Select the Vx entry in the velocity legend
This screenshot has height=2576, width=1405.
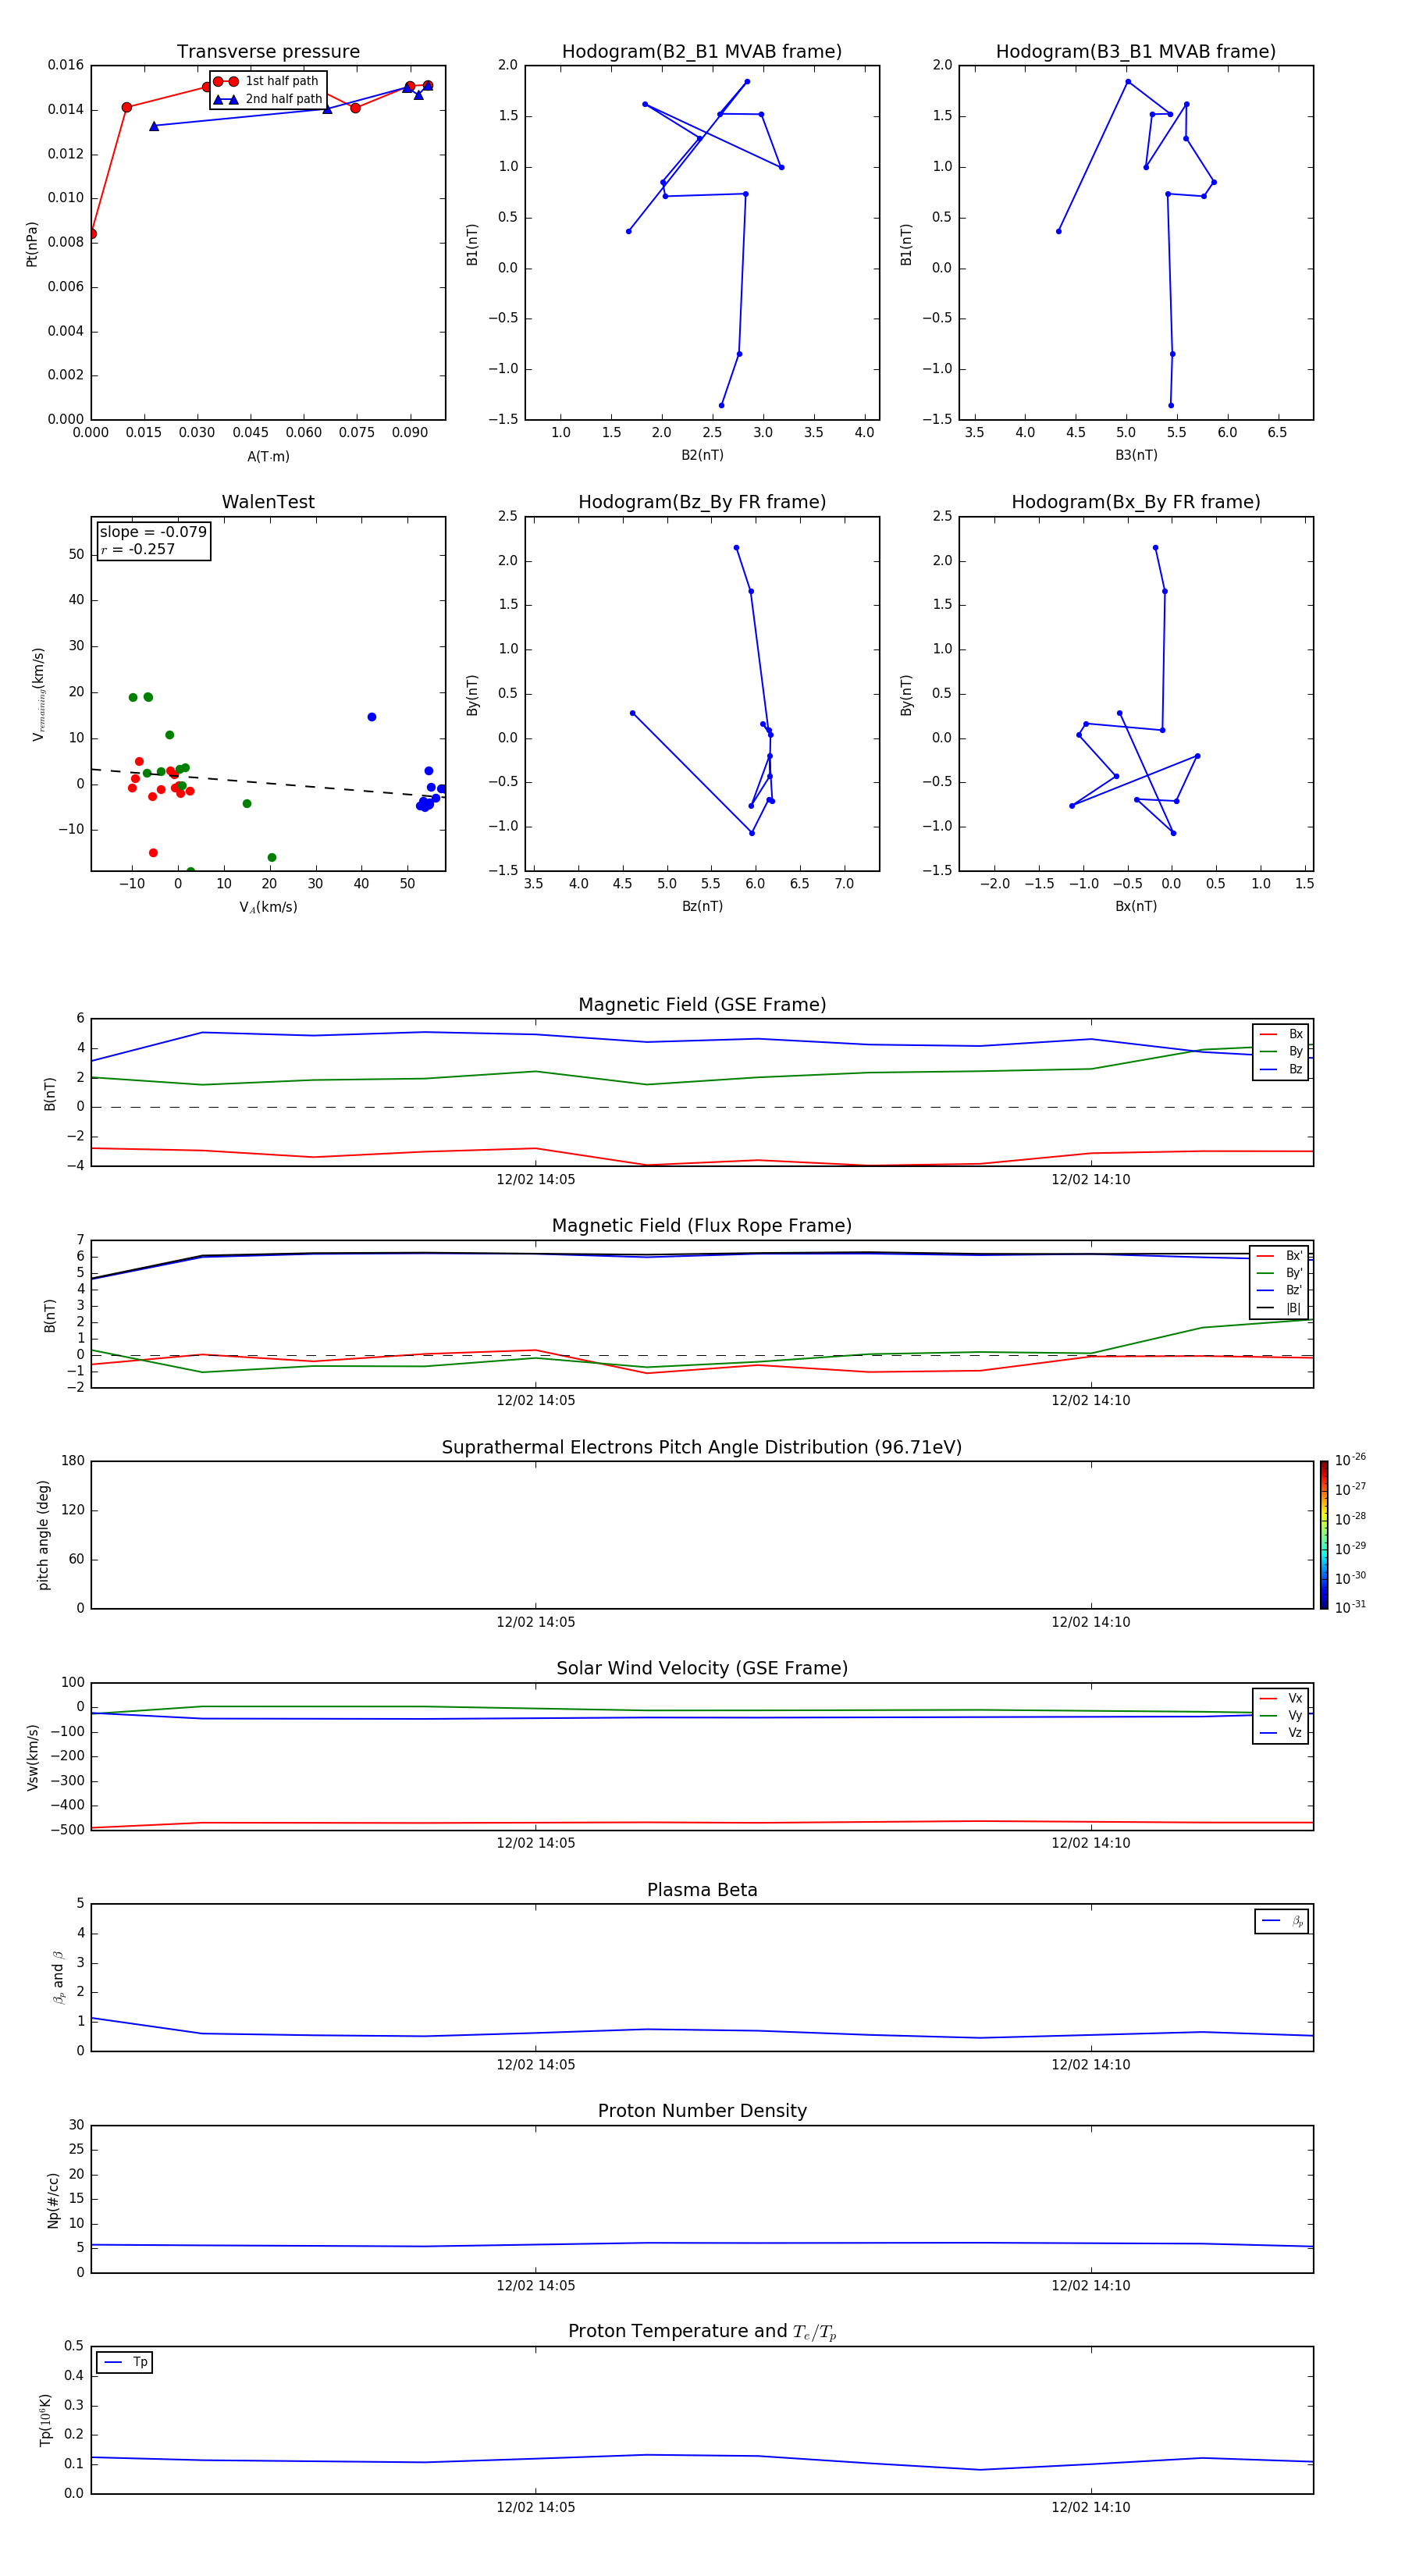1281,1698
